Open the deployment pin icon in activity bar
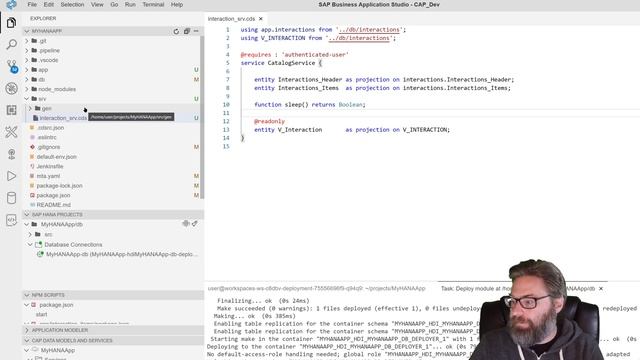The width and height of the screenshot is (640, 360). click(11, 154)
